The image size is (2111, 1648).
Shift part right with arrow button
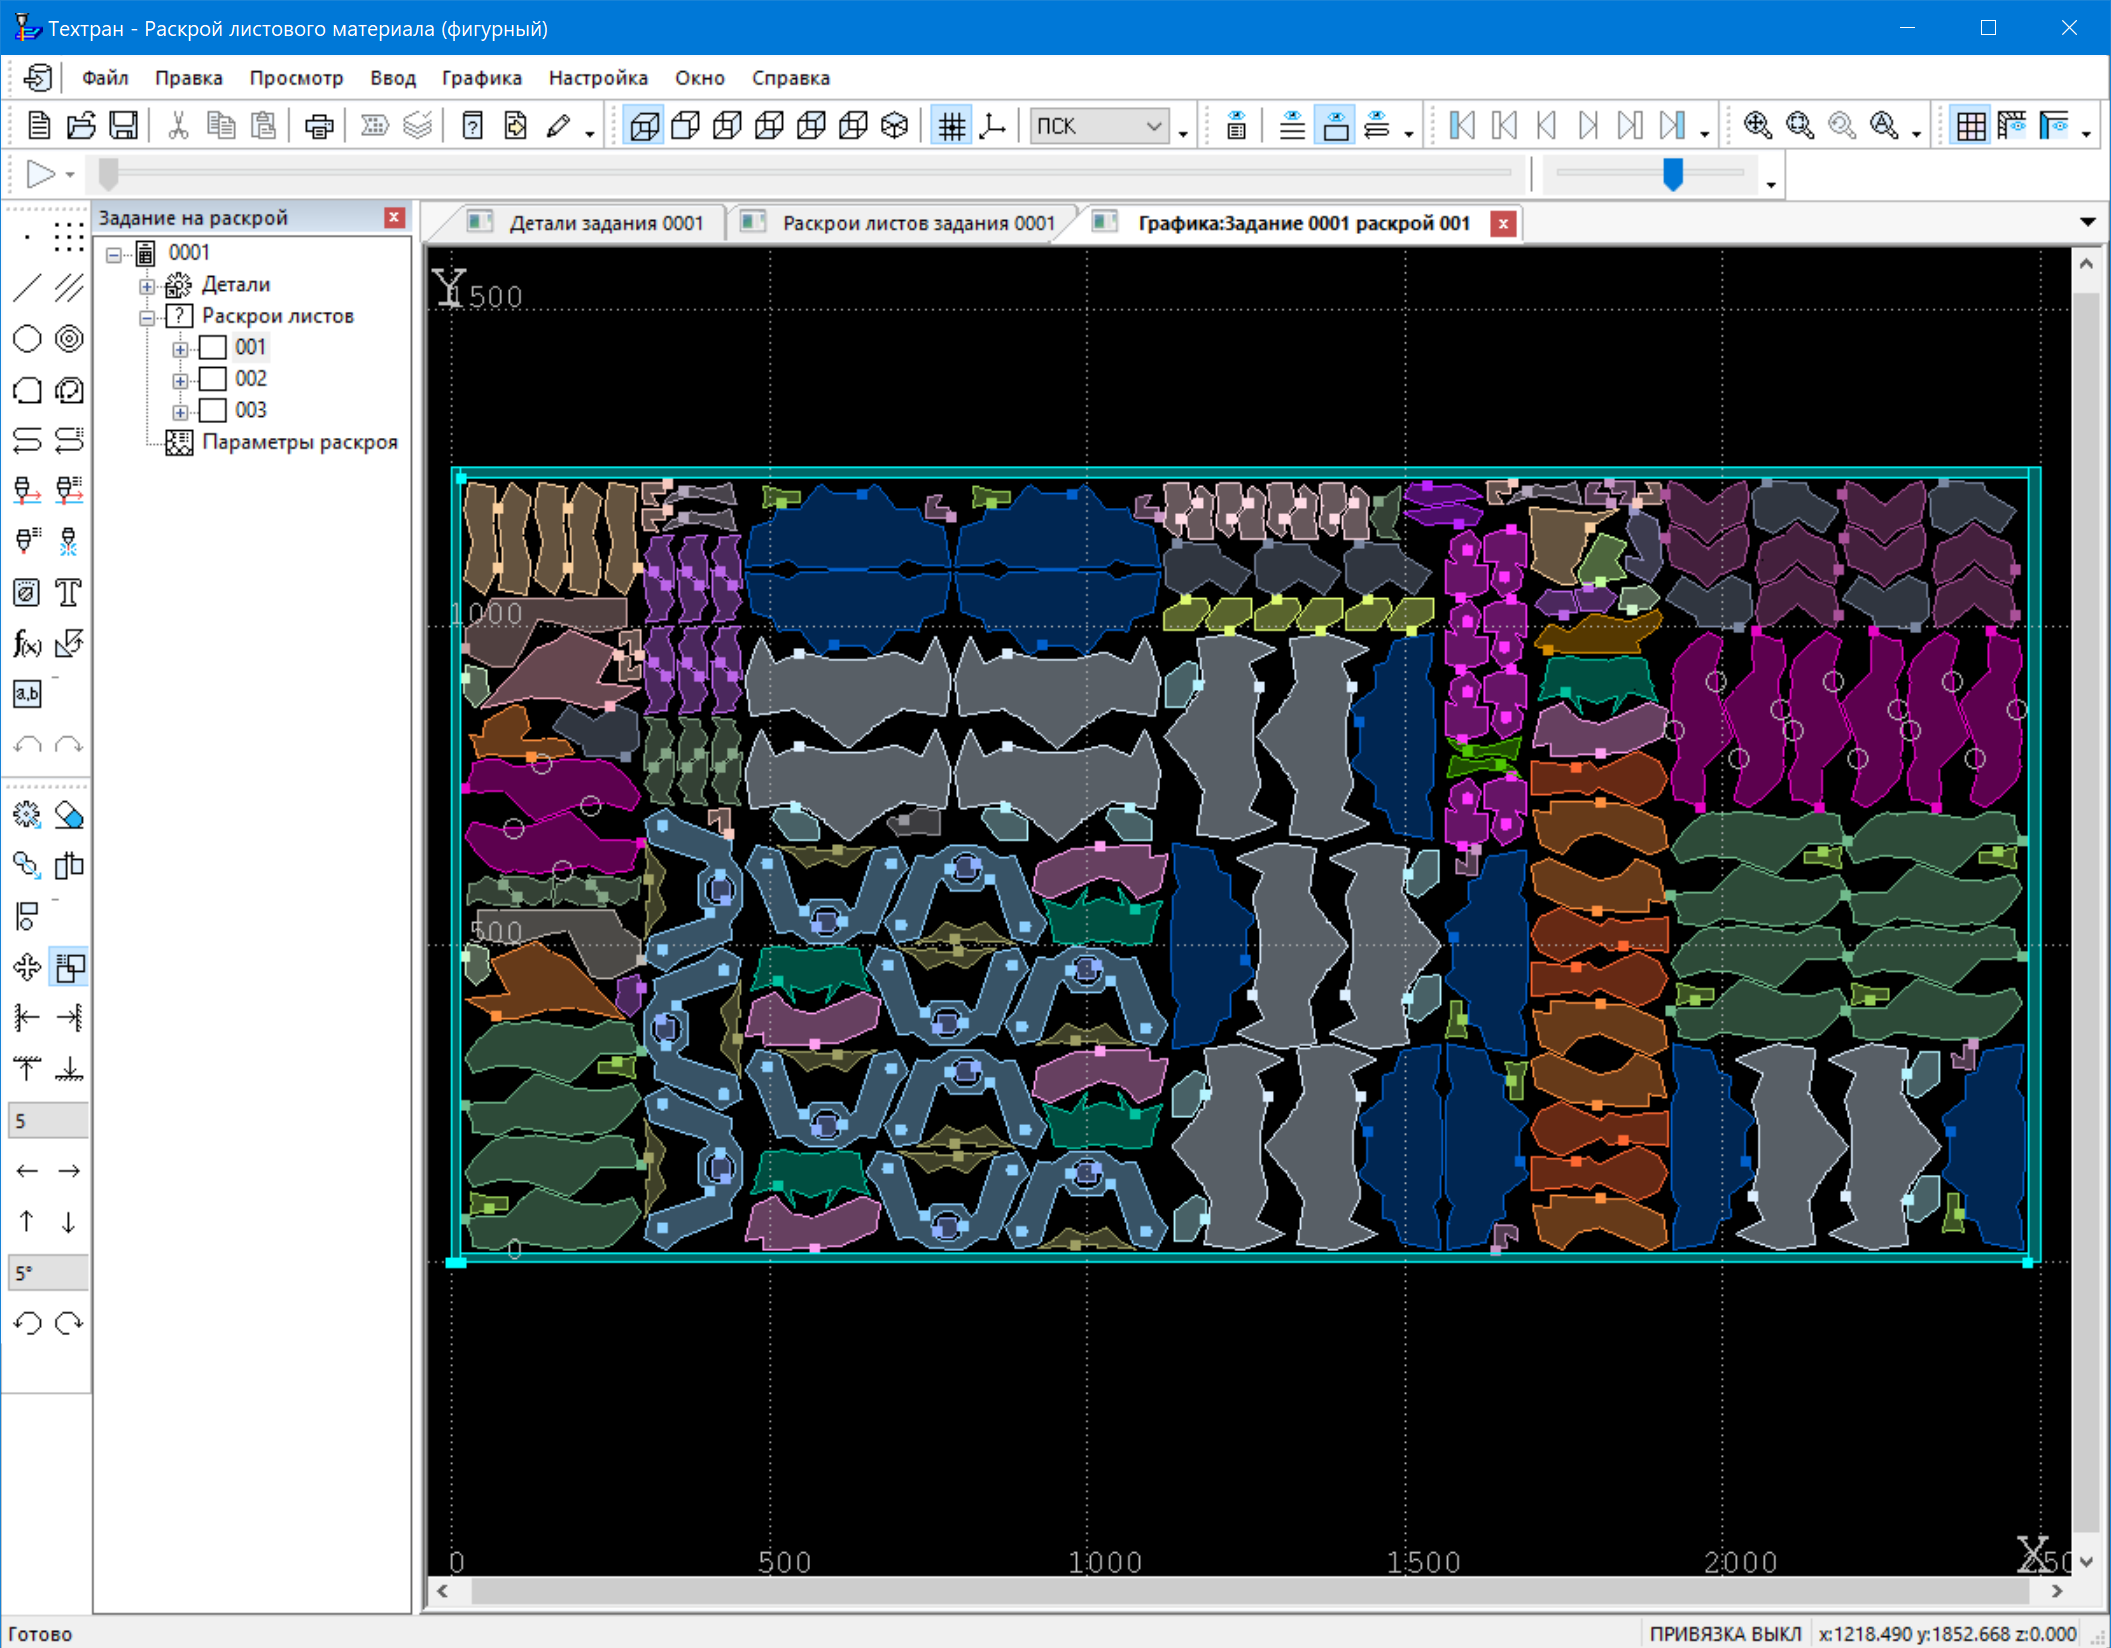69,1171
